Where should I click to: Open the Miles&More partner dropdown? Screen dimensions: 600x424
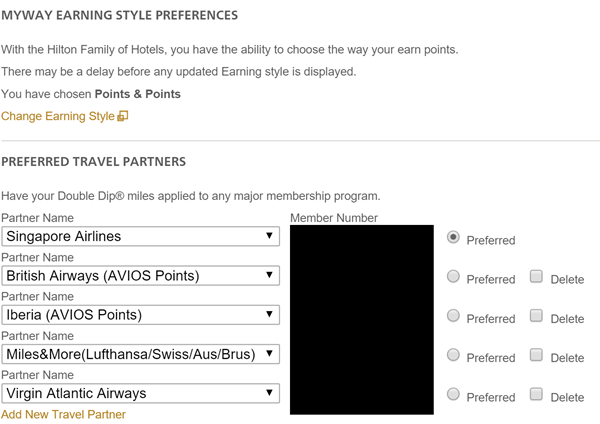point(140,354)
